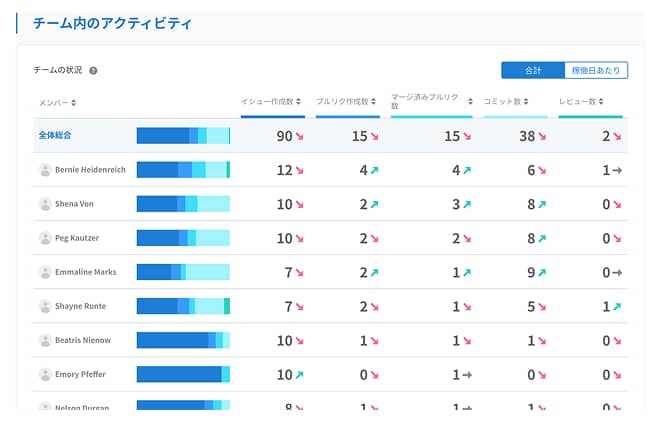This screenshot has height=422, width=662.
Task: Click Peg Kautzer's avatar icon
Action: tap(45, 238)
